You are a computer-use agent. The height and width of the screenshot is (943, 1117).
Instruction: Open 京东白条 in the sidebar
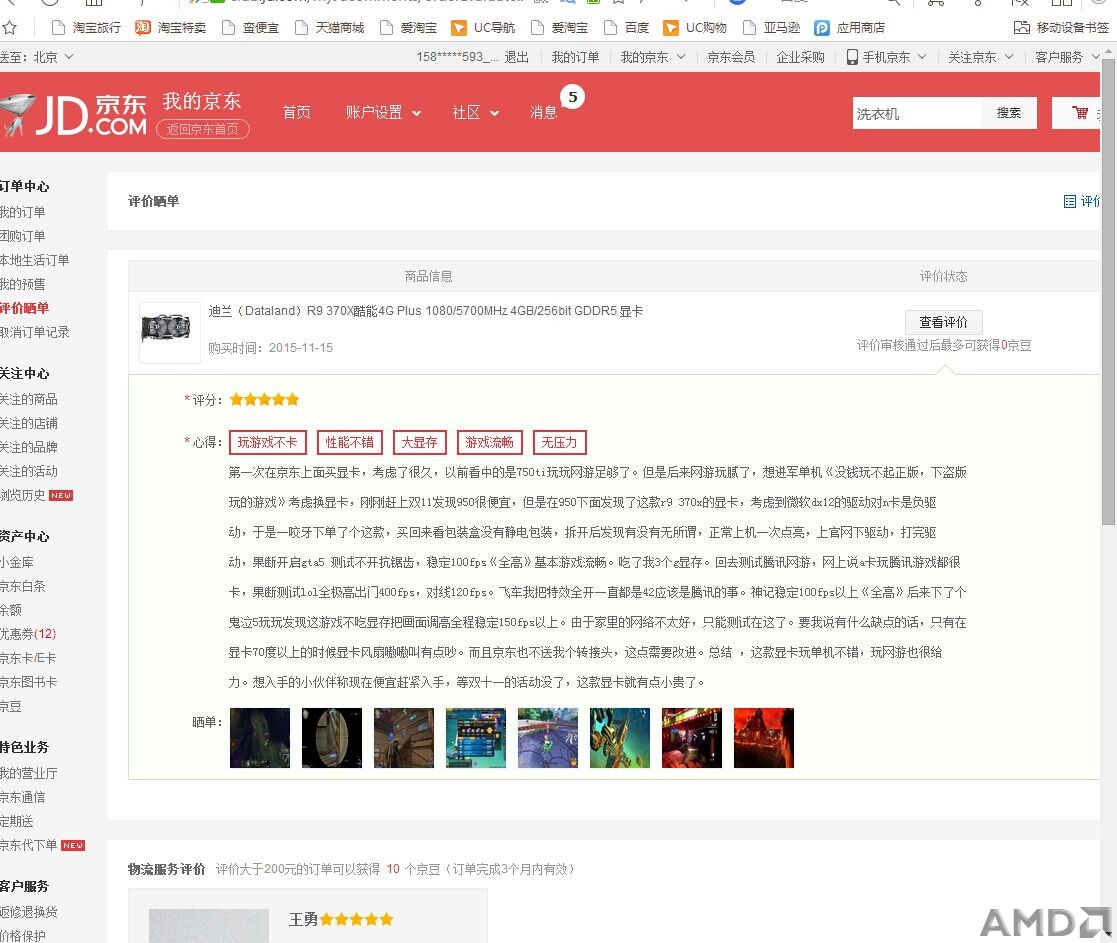(x=23, y=586)
